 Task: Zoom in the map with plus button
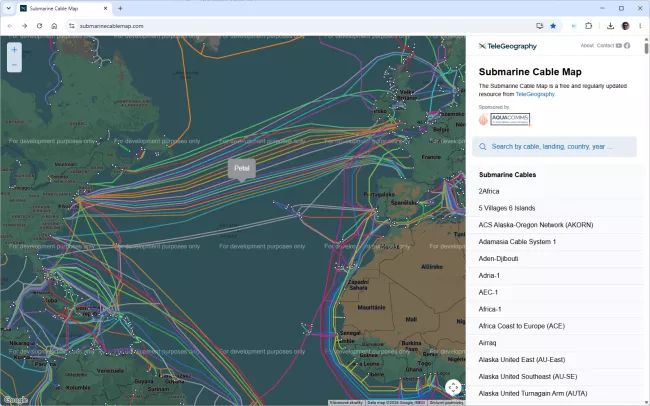(15, 50)
